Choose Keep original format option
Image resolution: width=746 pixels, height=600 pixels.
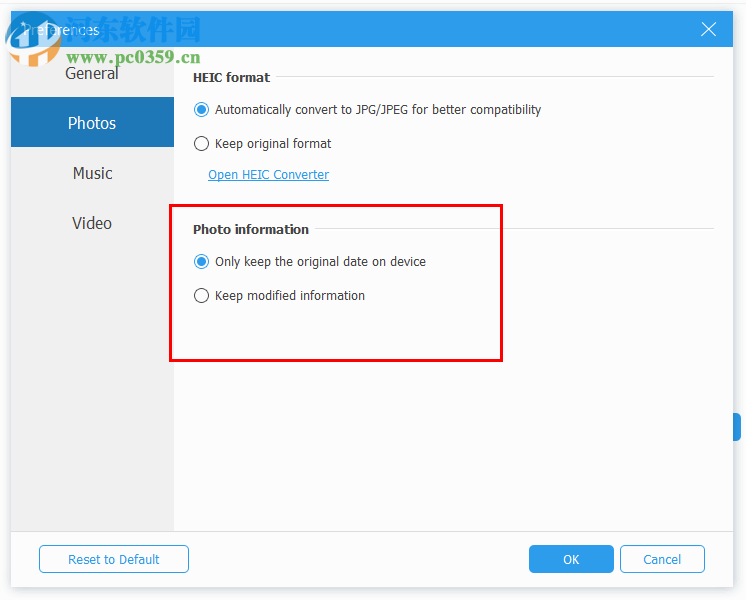[x=202, y=144]
